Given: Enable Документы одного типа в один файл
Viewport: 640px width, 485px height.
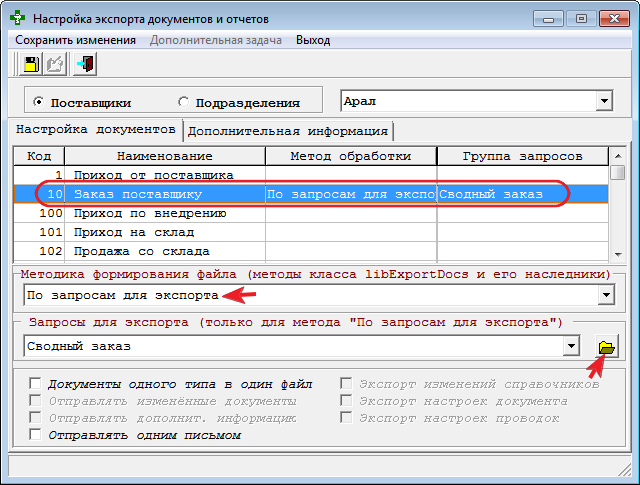Looking at the screenshot, I should pos(37,384).
